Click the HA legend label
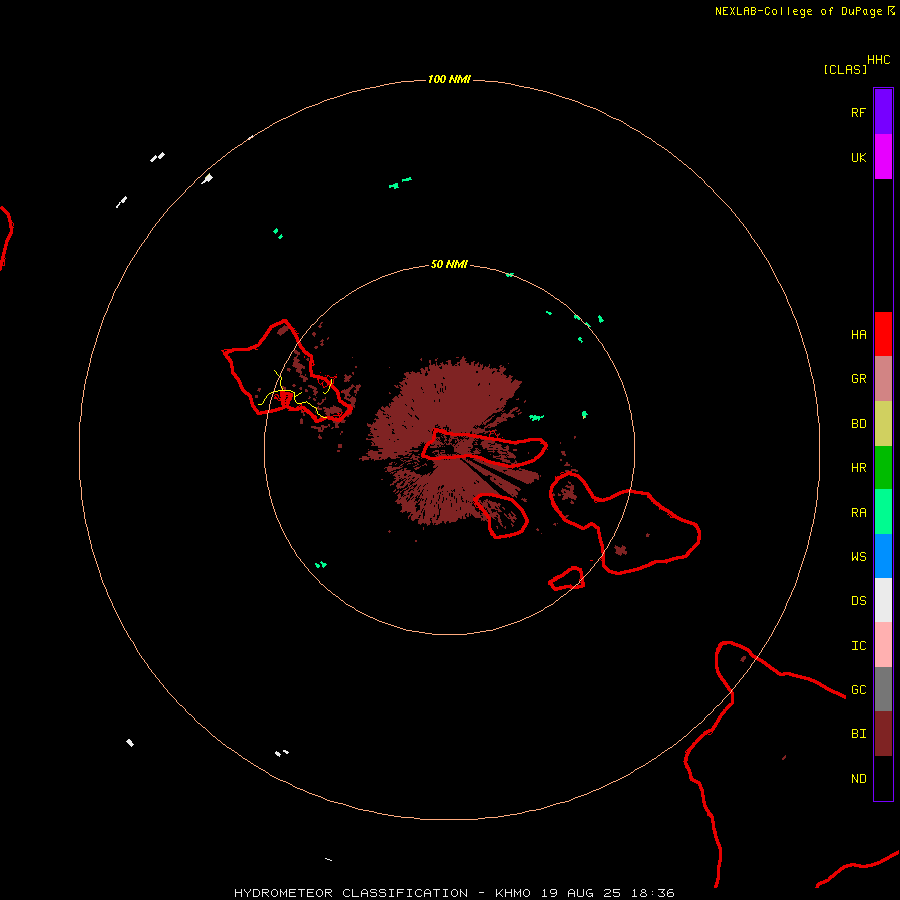 [x=858, y=334]
